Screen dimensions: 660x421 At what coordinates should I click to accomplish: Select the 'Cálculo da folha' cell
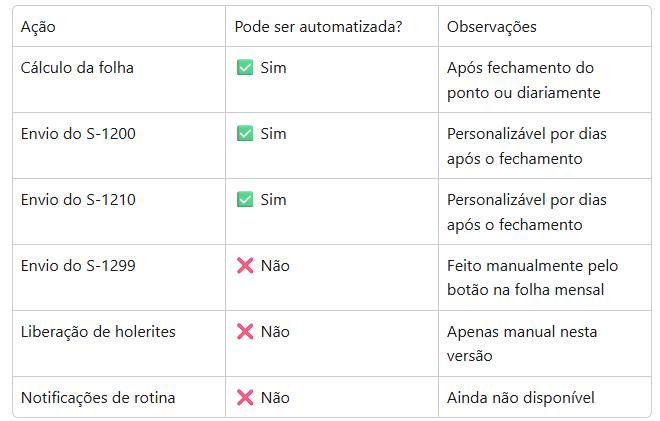tap(77, 68)
